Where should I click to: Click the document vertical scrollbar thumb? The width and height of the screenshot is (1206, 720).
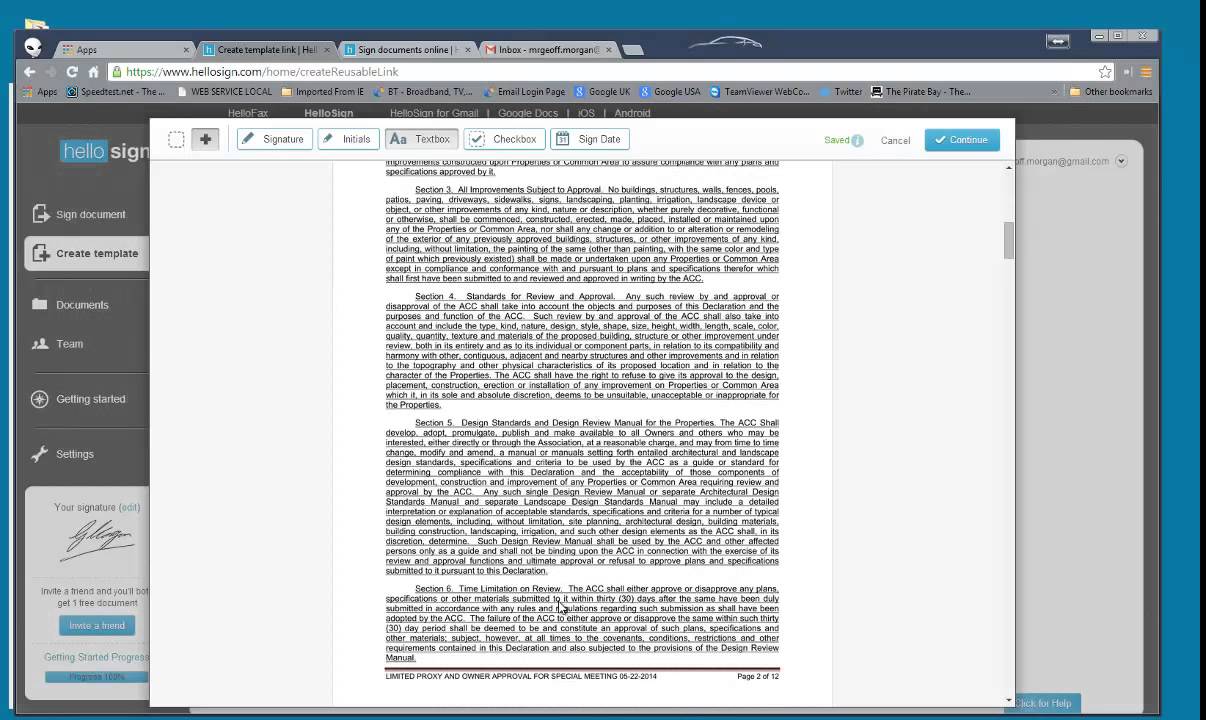coord(1009,240)
